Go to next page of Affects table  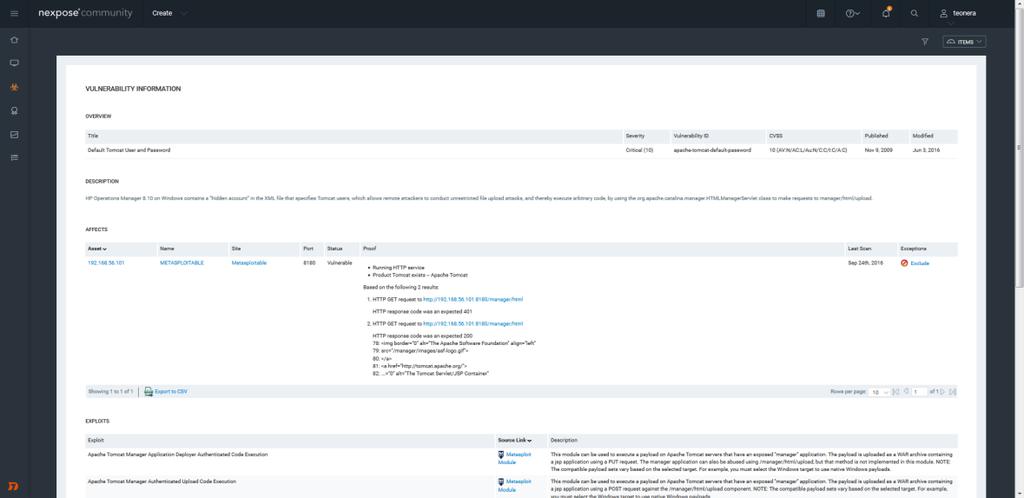click(942, 392)
